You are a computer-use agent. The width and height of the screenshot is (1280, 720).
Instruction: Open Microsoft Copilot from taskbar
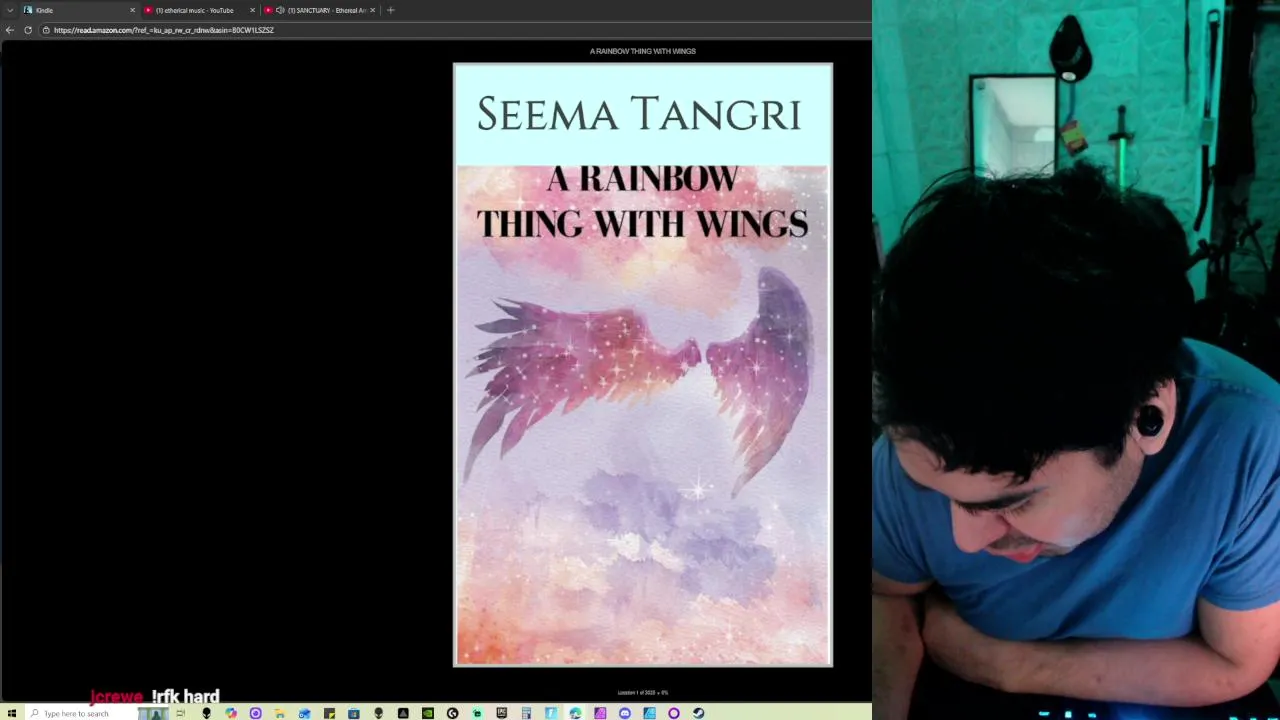(x=231, y=713)
